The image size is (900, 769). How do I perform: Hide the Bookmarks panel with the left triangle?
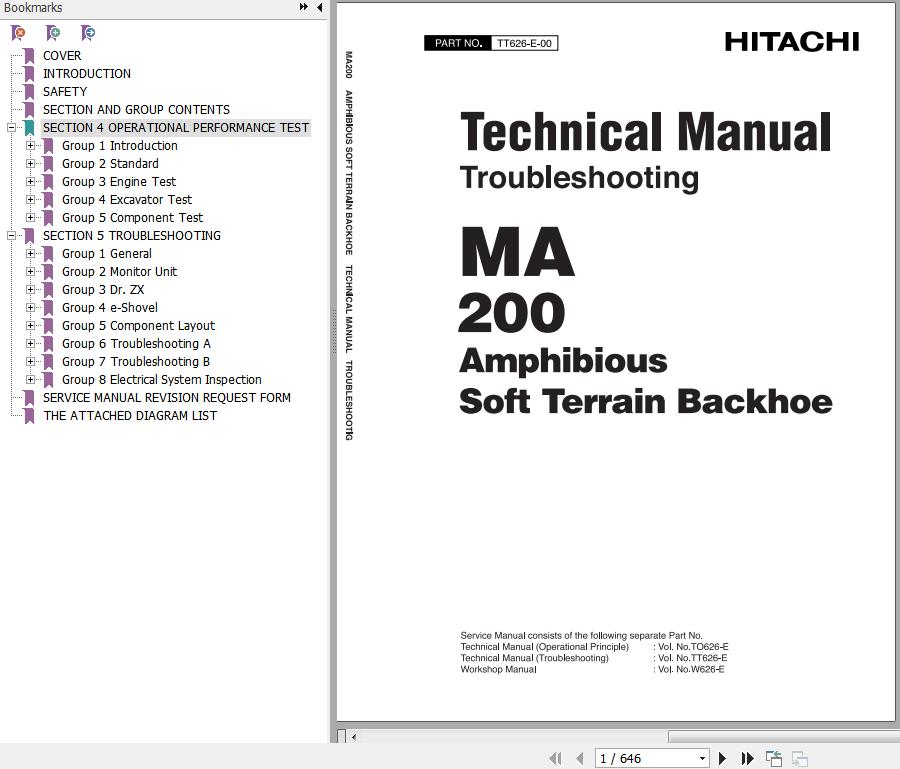320,7
